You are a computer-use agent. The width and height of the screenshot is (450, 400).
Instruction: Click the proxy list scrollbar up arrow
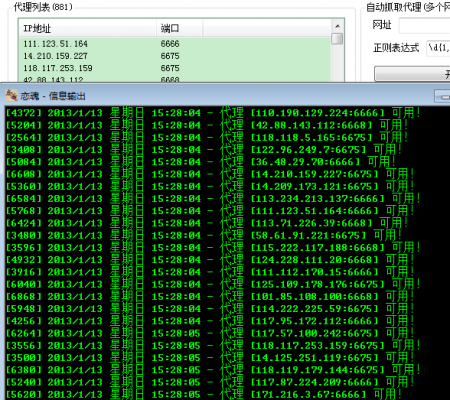coord(337,26)
